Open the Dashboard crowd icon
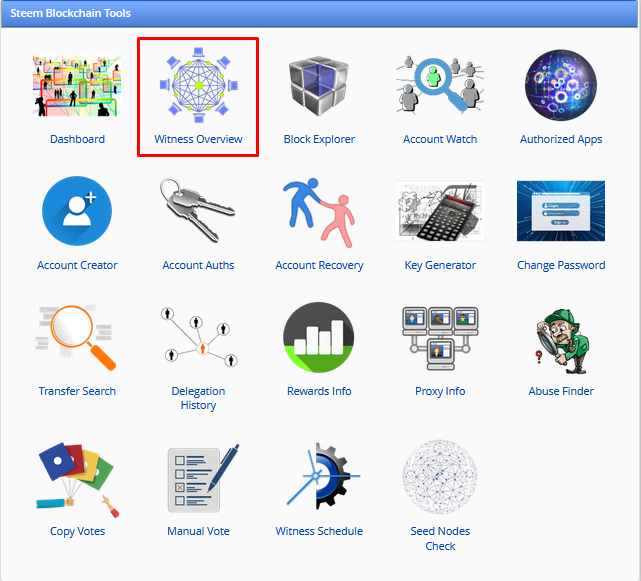Viewport: 641px width, 581px height. [x=77, y=85]
